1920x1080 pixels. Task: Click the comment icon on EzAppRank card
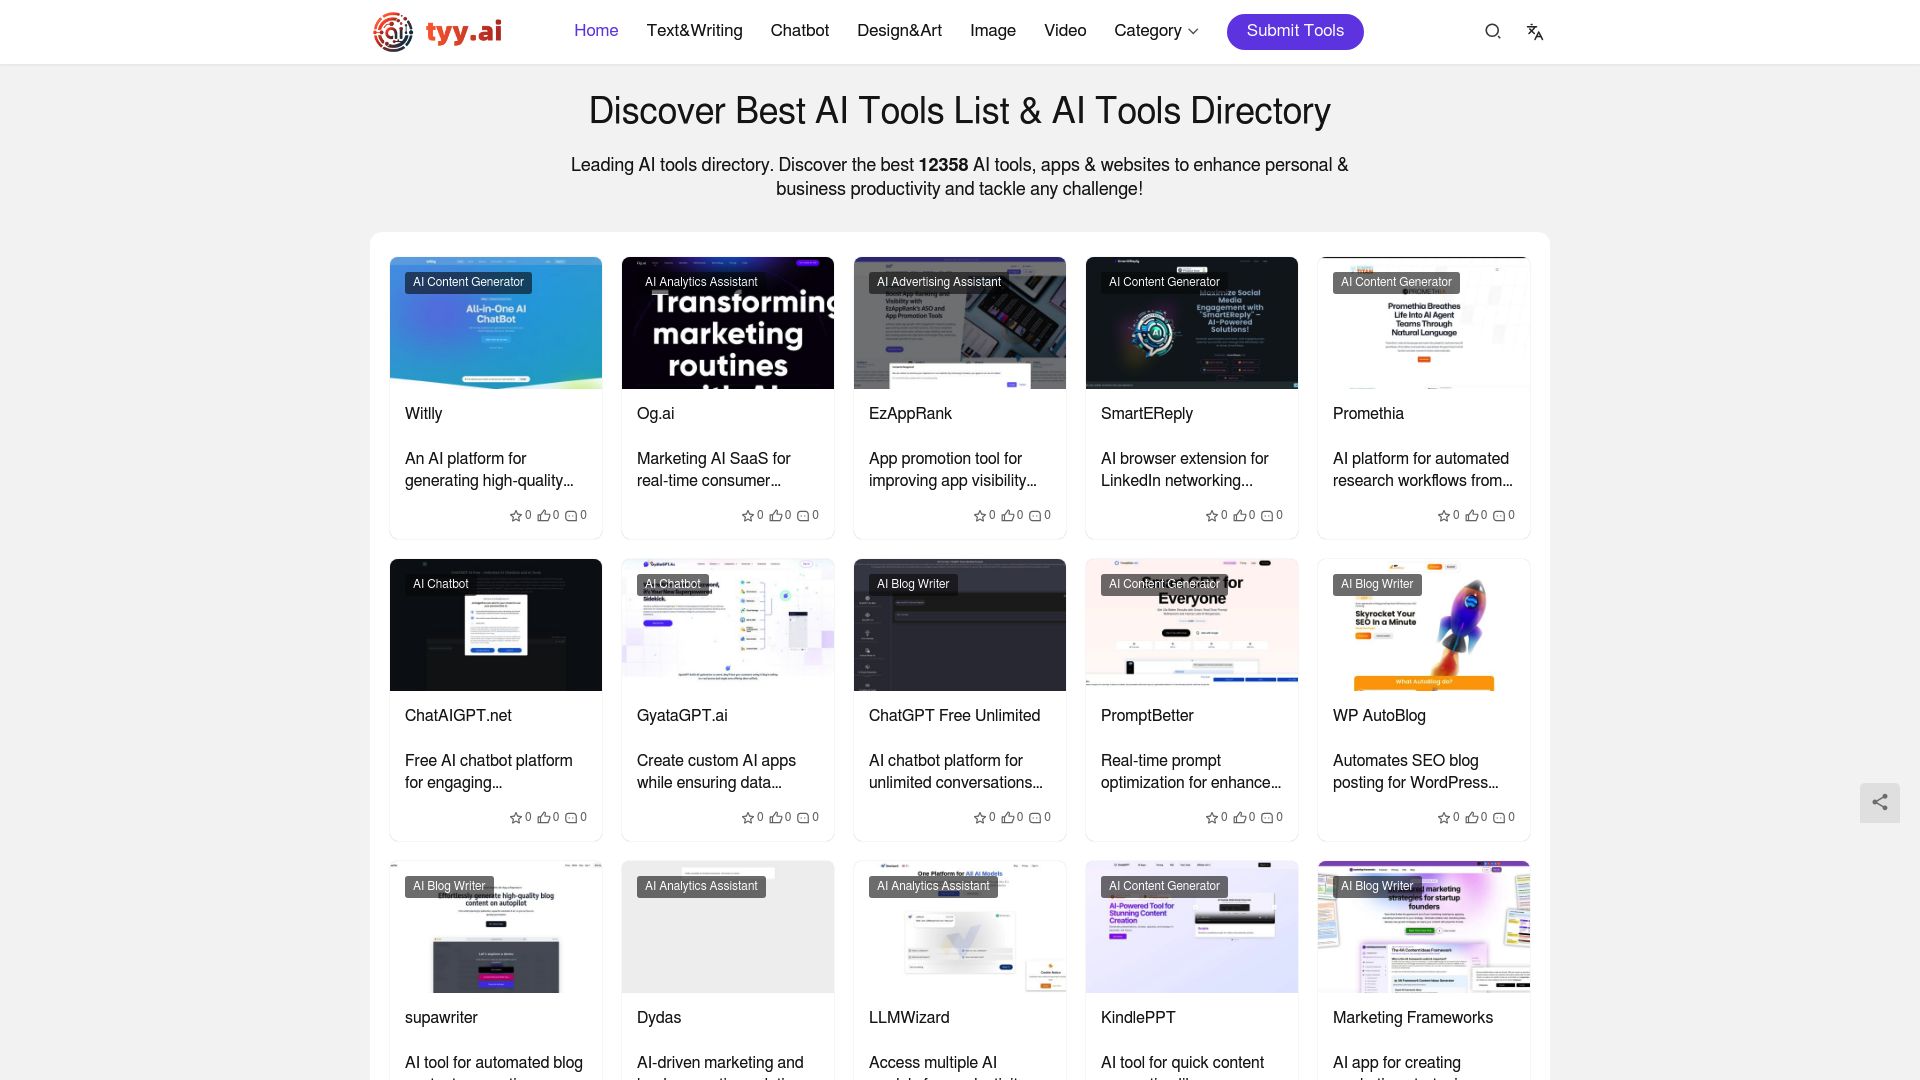[1032, 515]
